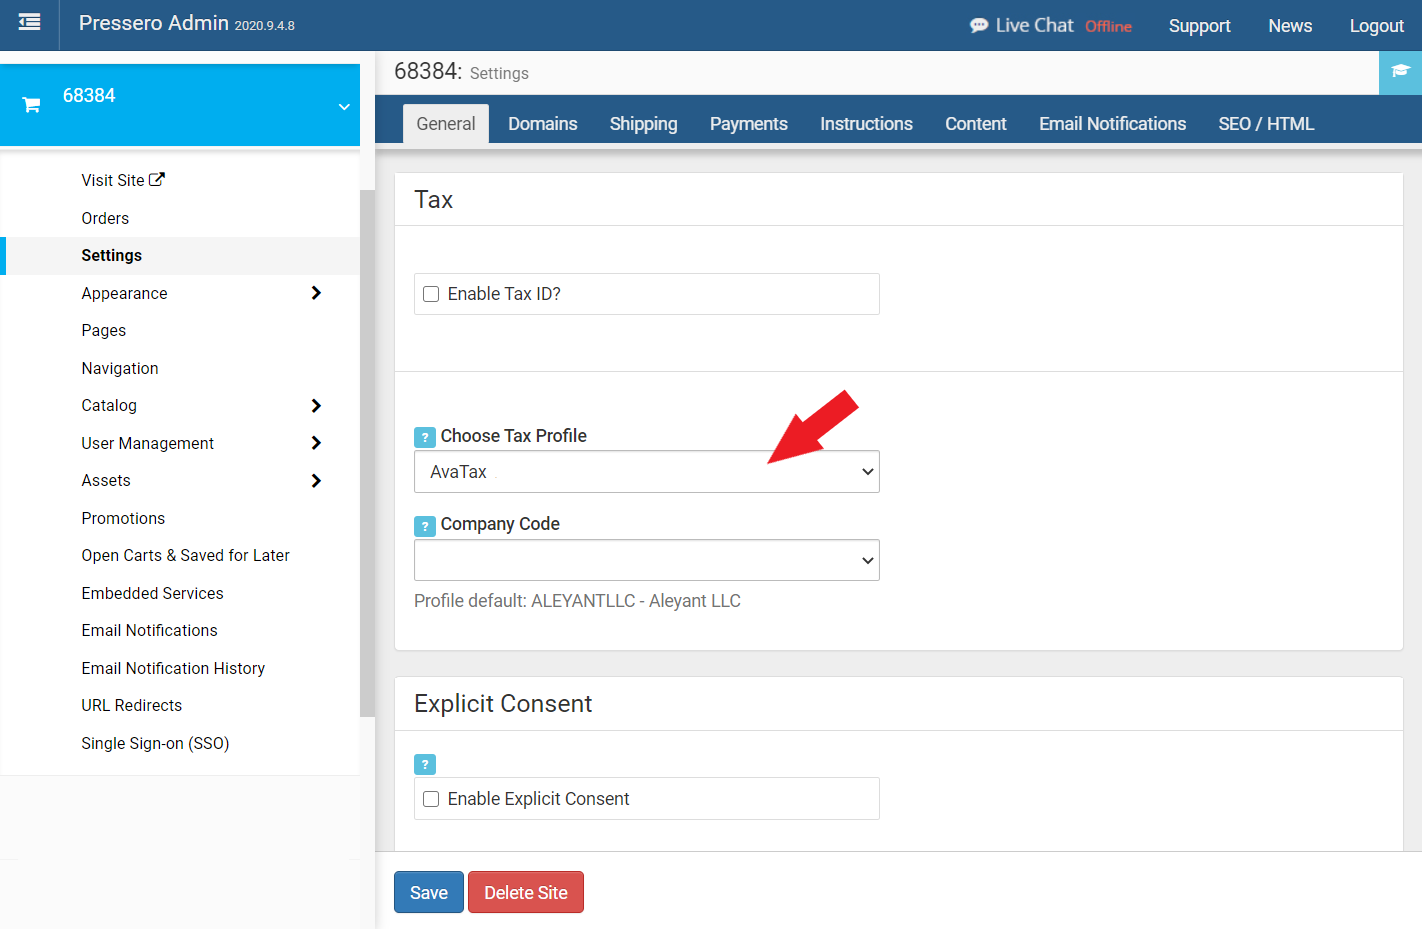Click the Live Chat speech bubble icon
Viewport: 1422px width, 929px height.
979,26
